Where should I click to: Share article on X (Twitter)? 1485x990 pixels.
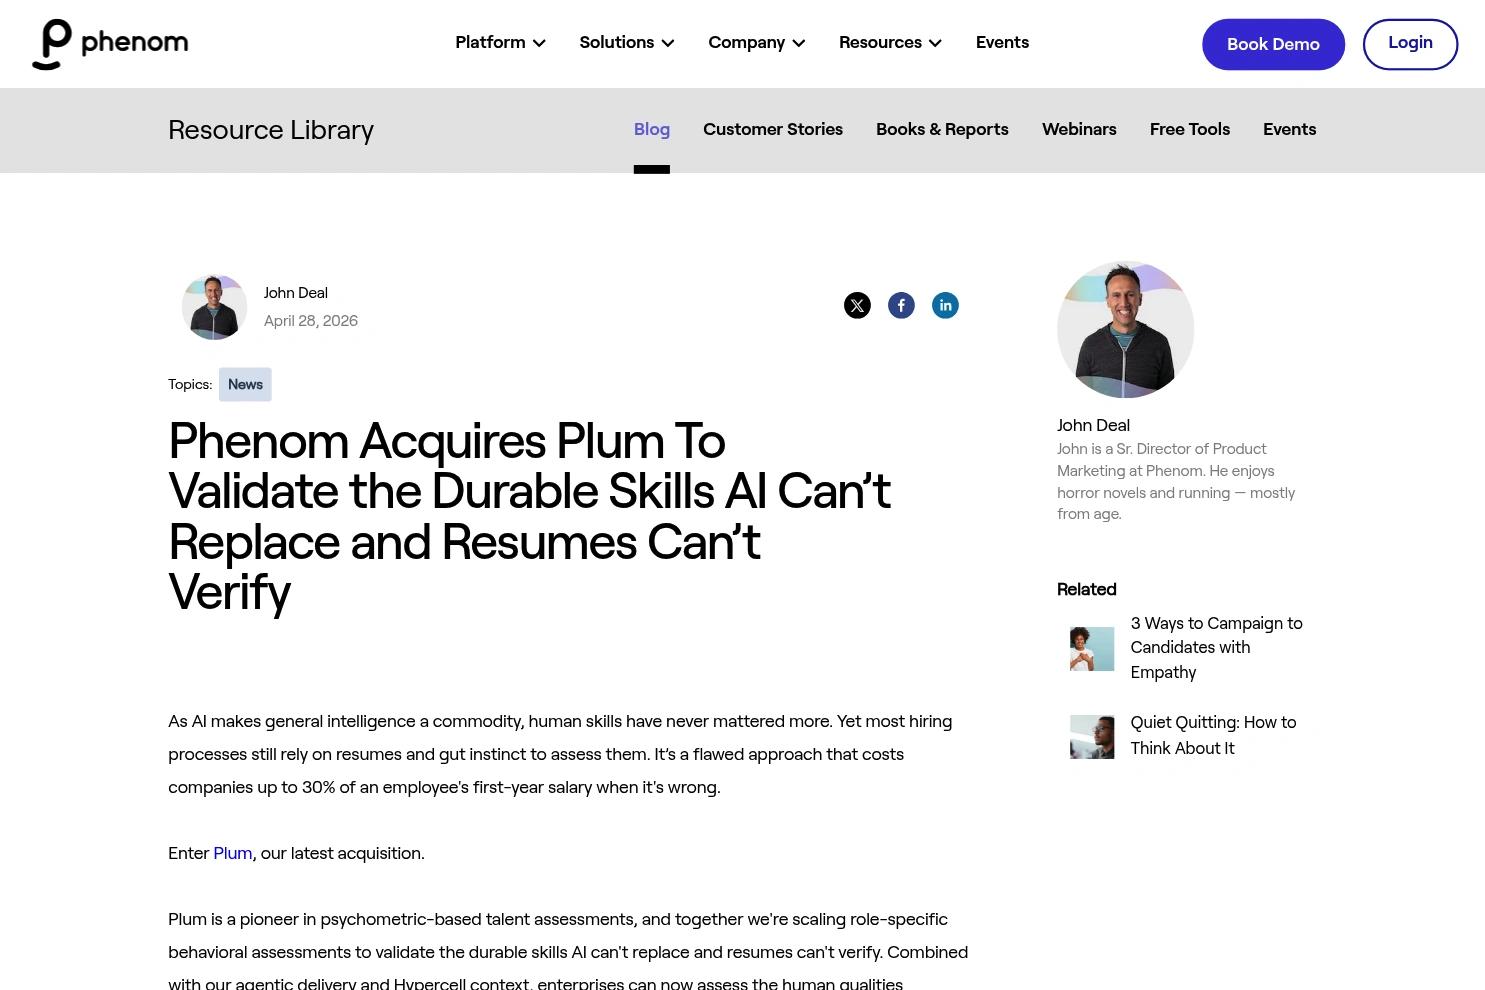pos(857,305)
